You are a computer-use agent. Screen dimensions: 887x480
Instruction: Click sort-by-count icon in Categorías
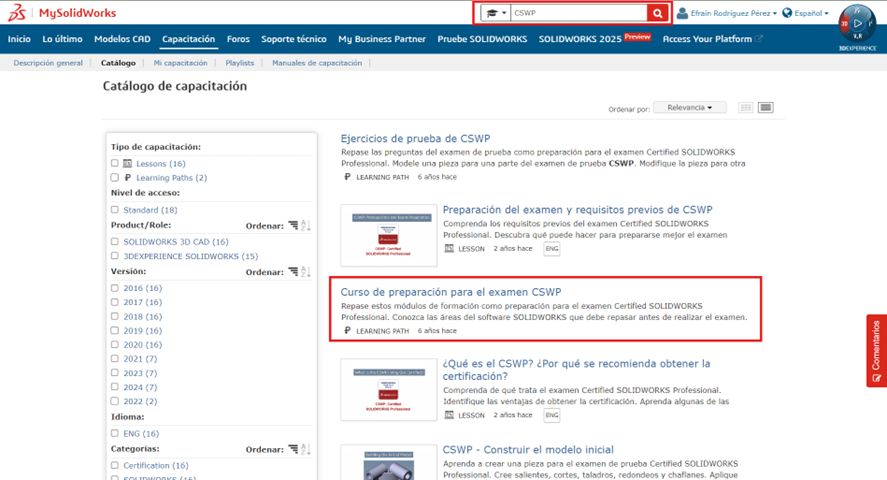pyautogui.click(x=293, y=449)
